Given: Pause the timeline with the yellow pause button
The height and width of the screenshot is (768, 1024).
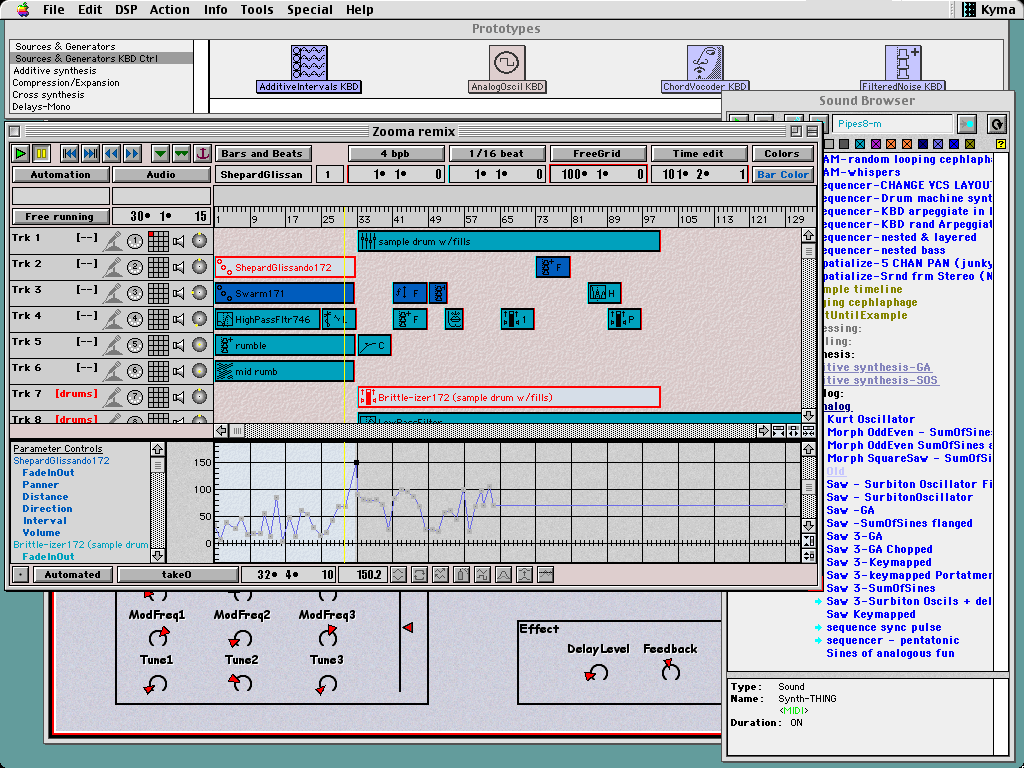Looking at the screenshot, I should pos(41,153).
